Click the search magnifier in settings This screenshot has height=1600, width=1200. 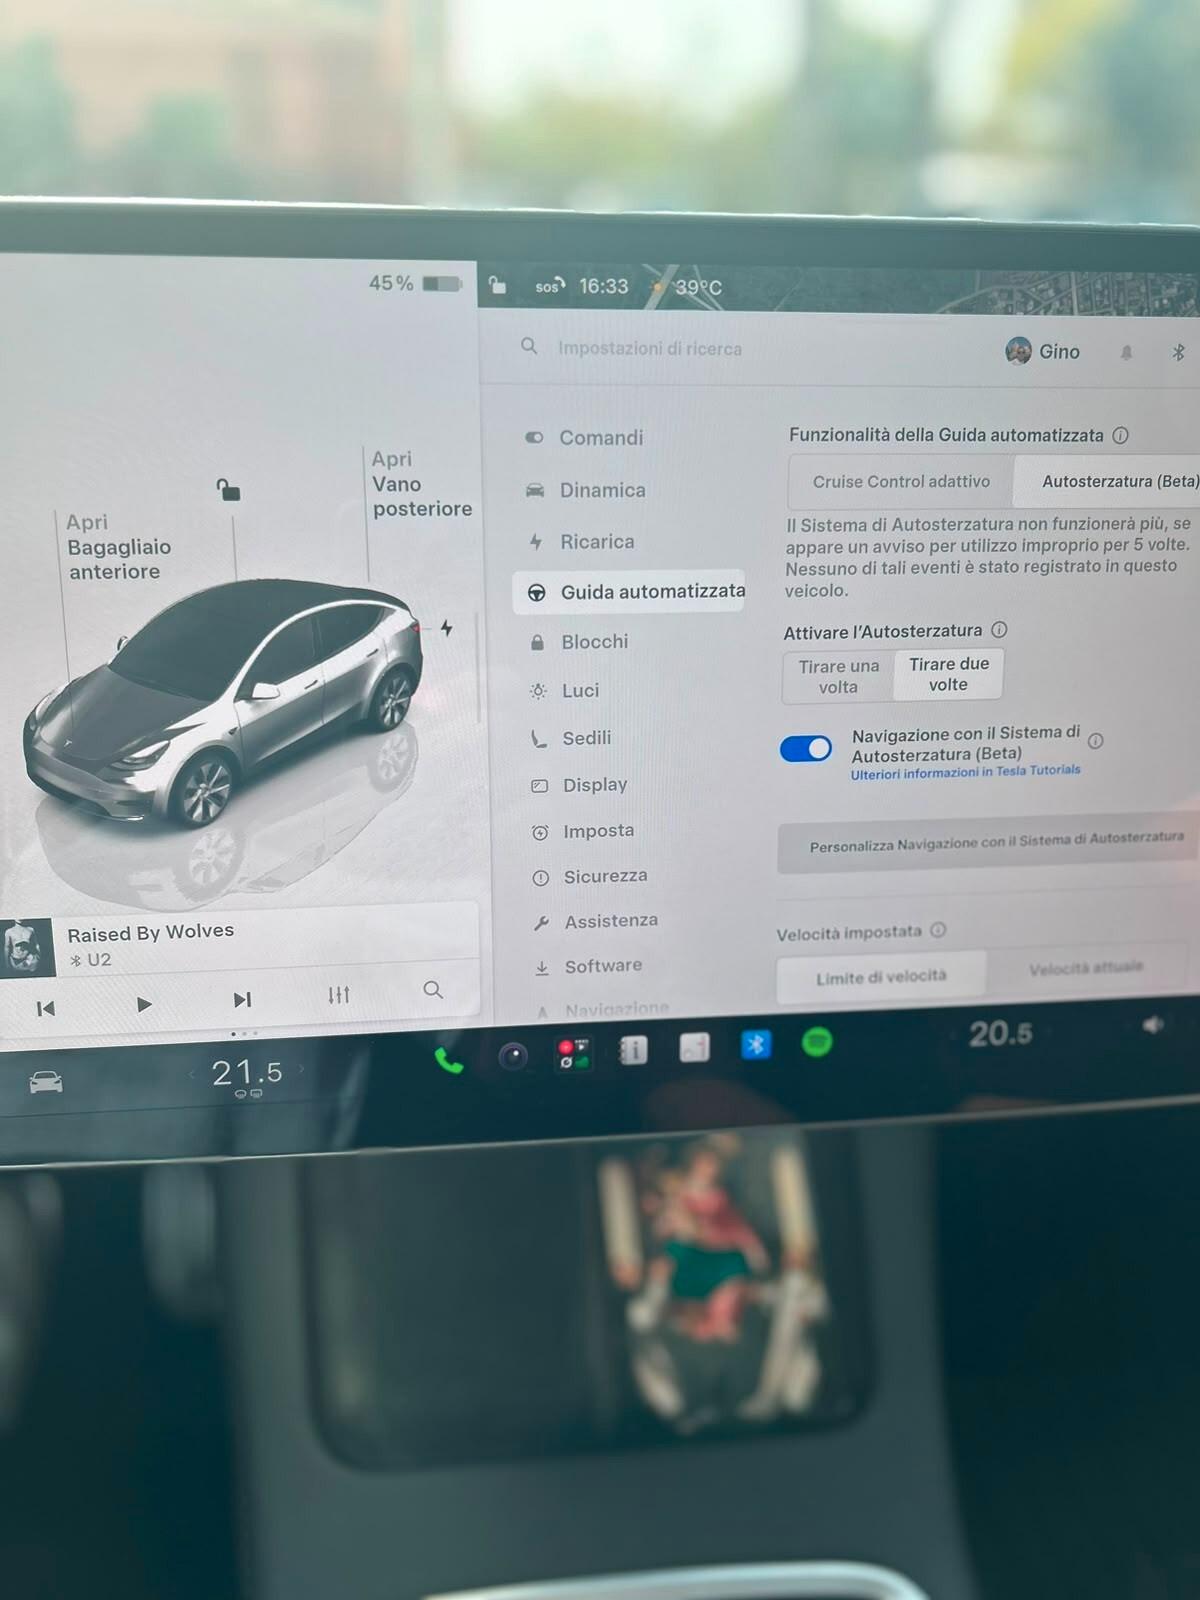[x=529, y=346]
